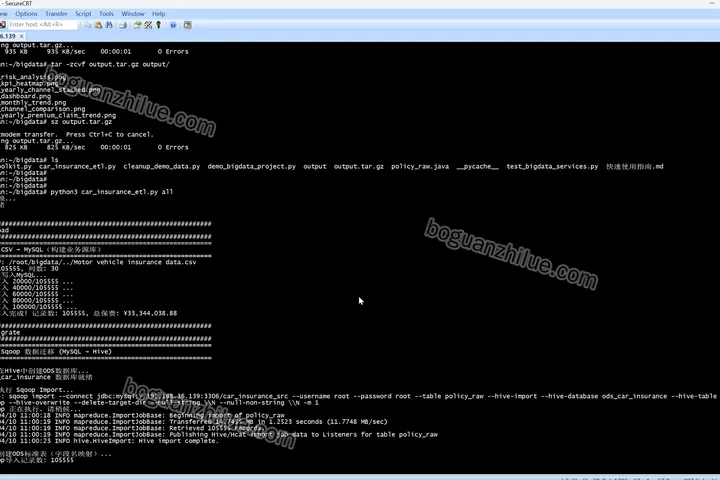Screen dimensions: 720x480
Task: Click the 'sz output.tar.gz' command line
Action: (x=81, y=122)
